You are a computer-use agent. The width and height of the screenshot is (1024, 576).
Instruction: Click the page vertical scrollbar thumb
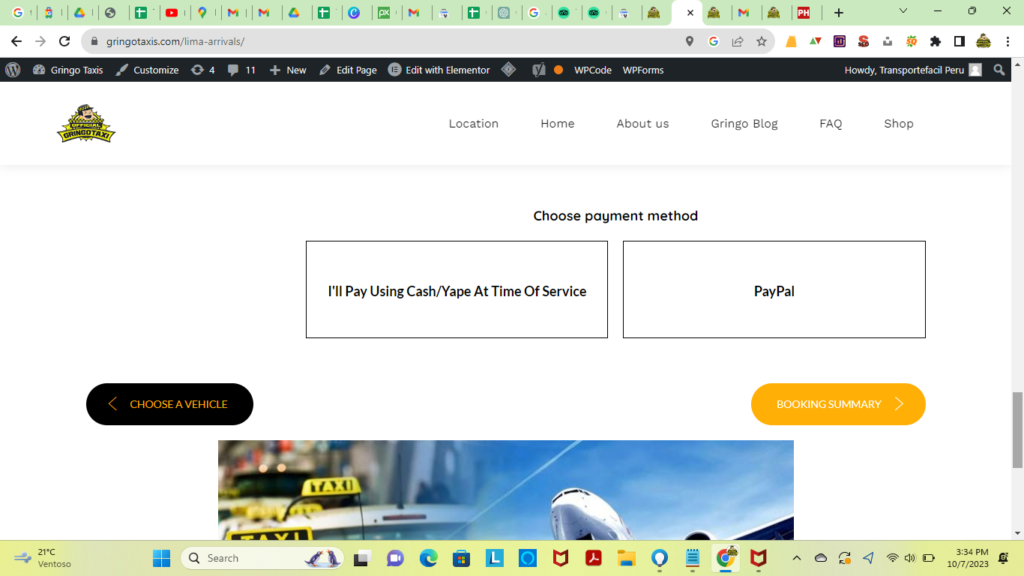click(x=1017, y=430)
